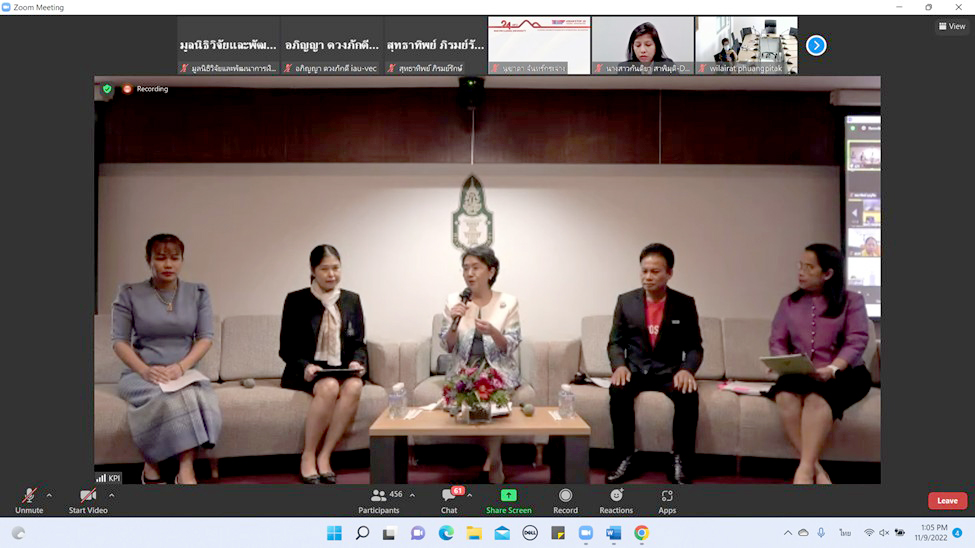This screenshot has height=548, width=975.
Task: Select the thumbnail showing a slide presentation
Action: click(539, 45)
